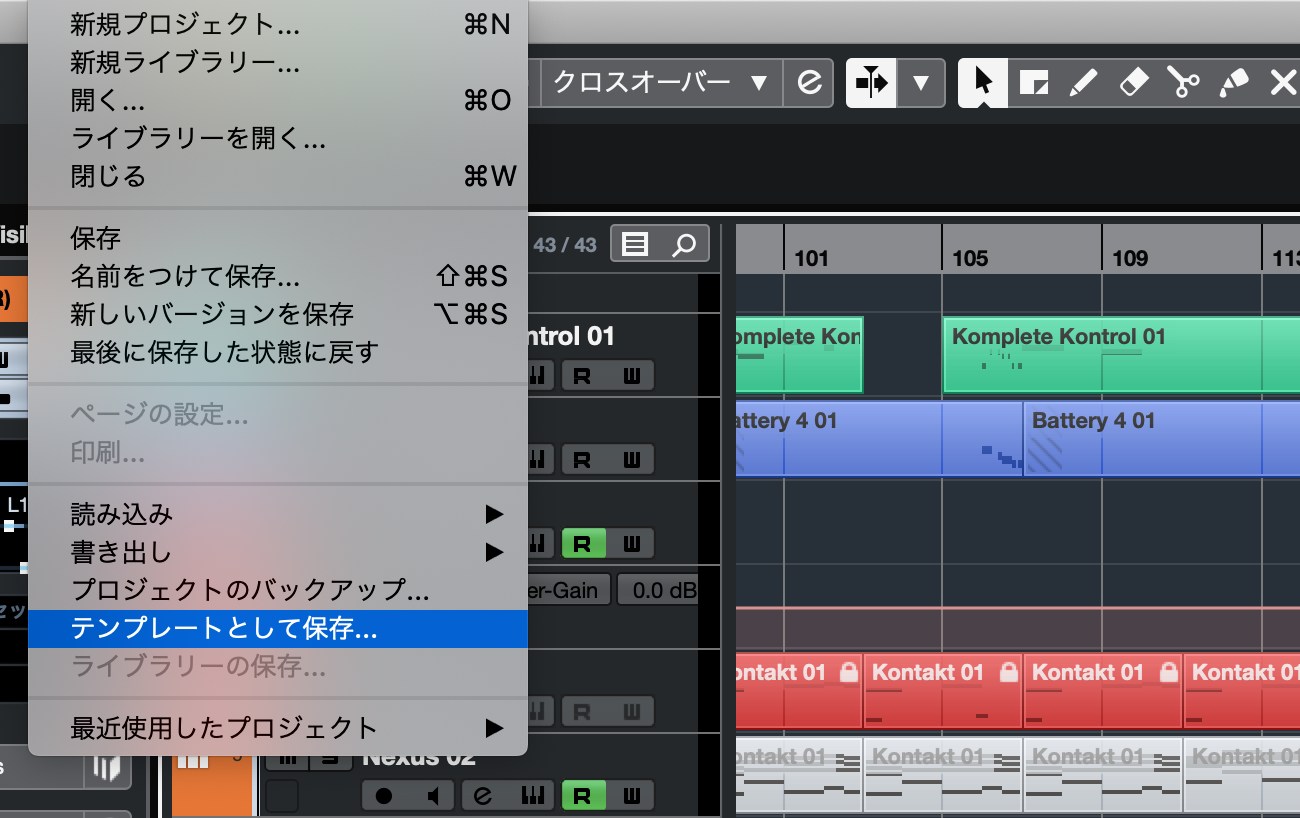Open the クロスオーバー automation mode dropdown
Screen dimensions: 1300x818
[x=661, y=82]
